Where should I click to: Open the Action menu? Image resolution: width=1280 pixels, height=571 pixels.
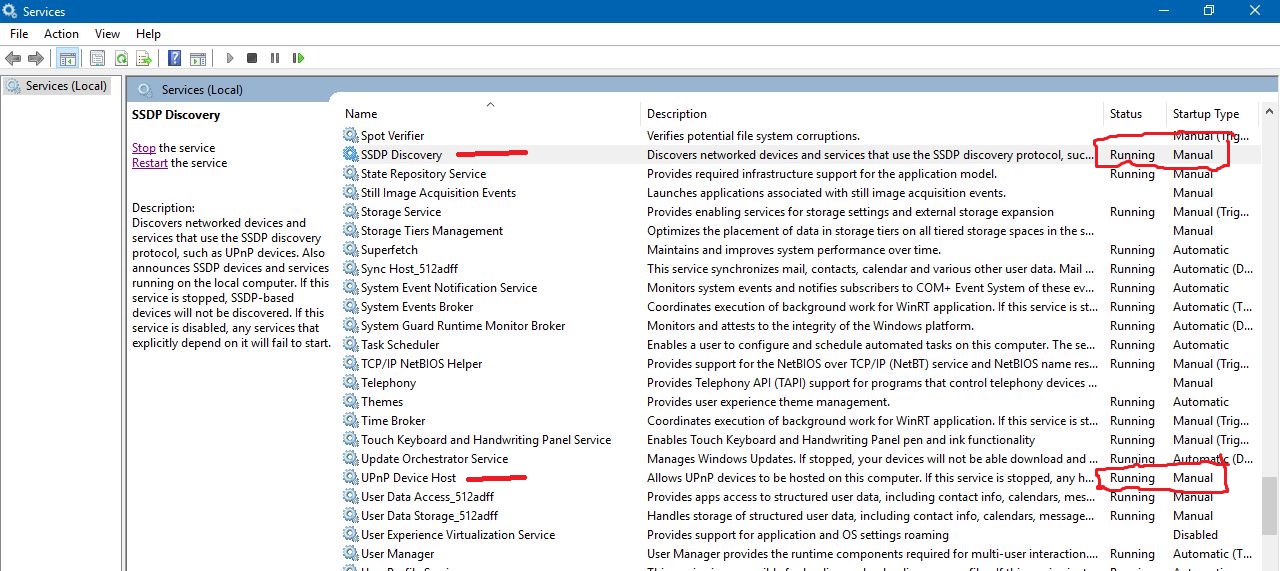61,34
